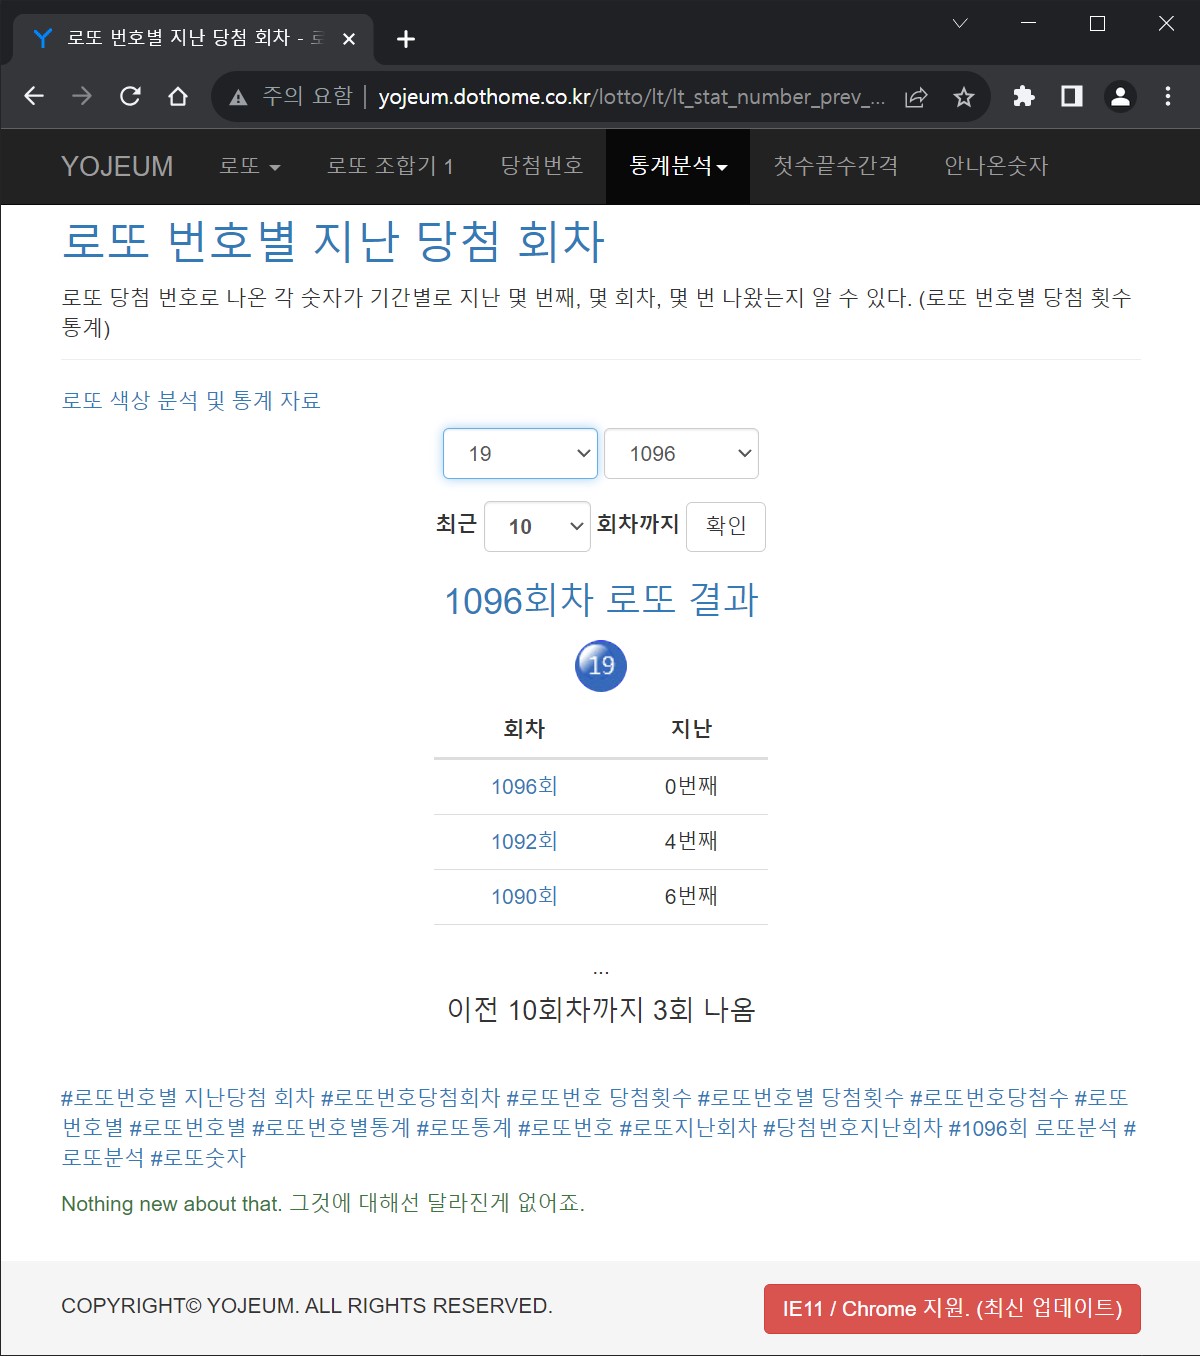Click the hashtag links paragraph starting #로또번호별 지난당첨 회차

(599, 1128)
